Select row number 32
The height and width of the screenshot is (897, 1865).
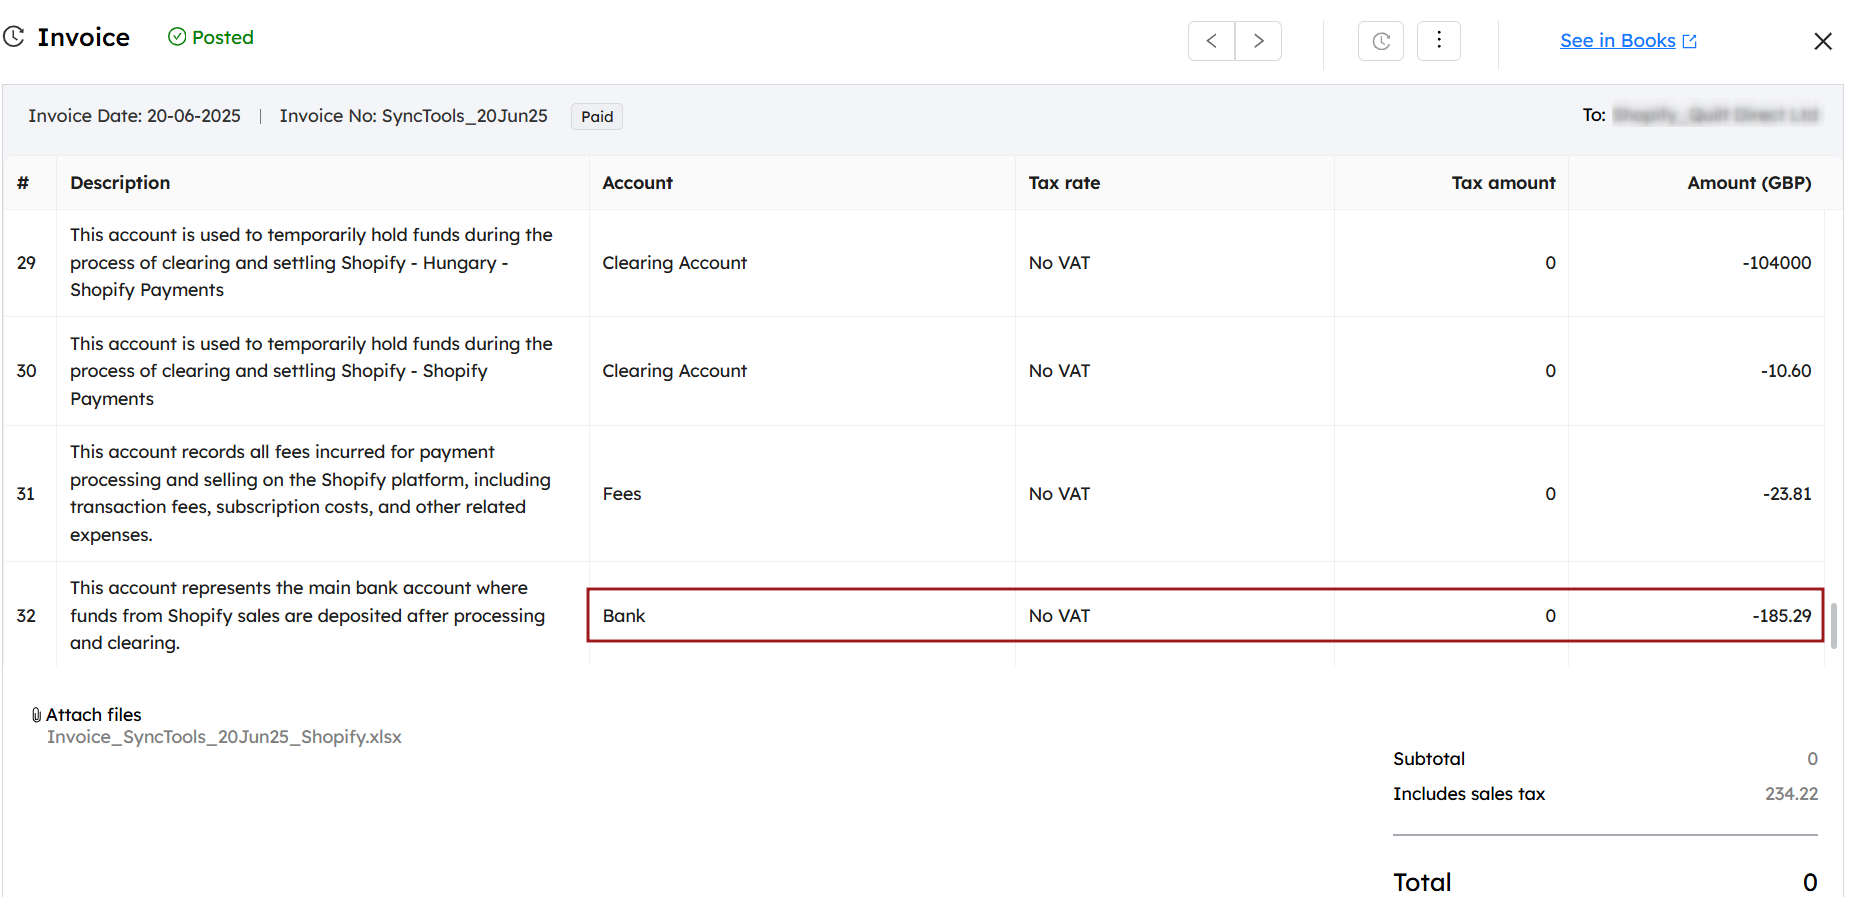26,616
